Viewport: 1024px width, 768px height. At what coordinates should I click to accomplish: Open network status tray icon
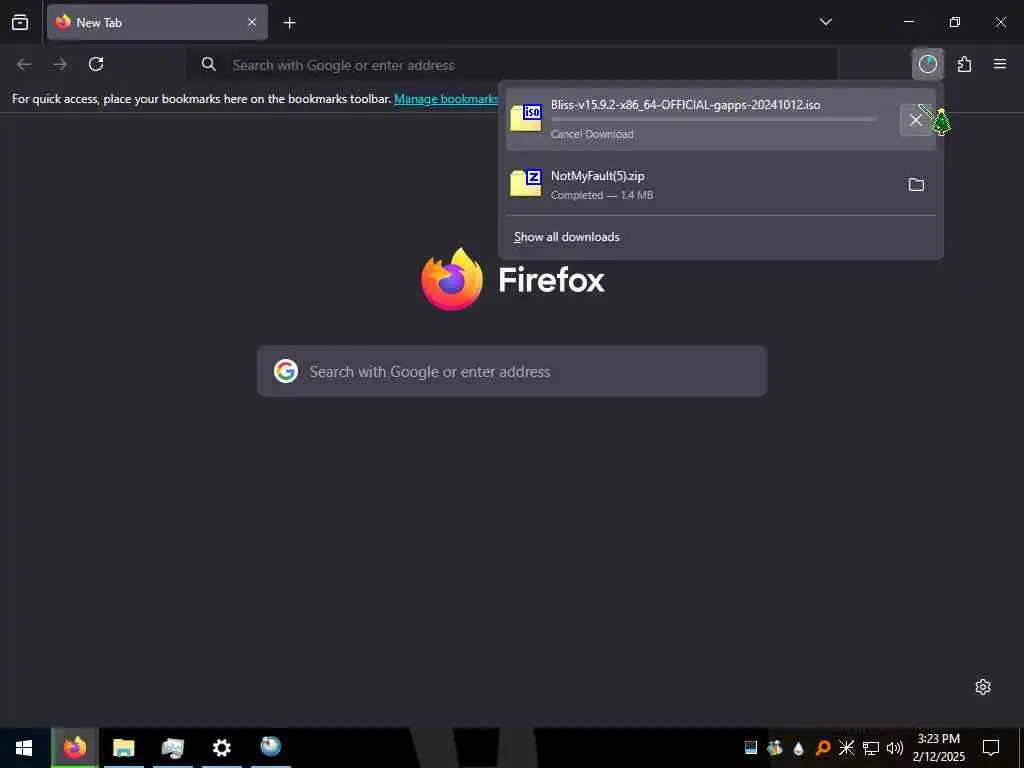tap(871, 748)
